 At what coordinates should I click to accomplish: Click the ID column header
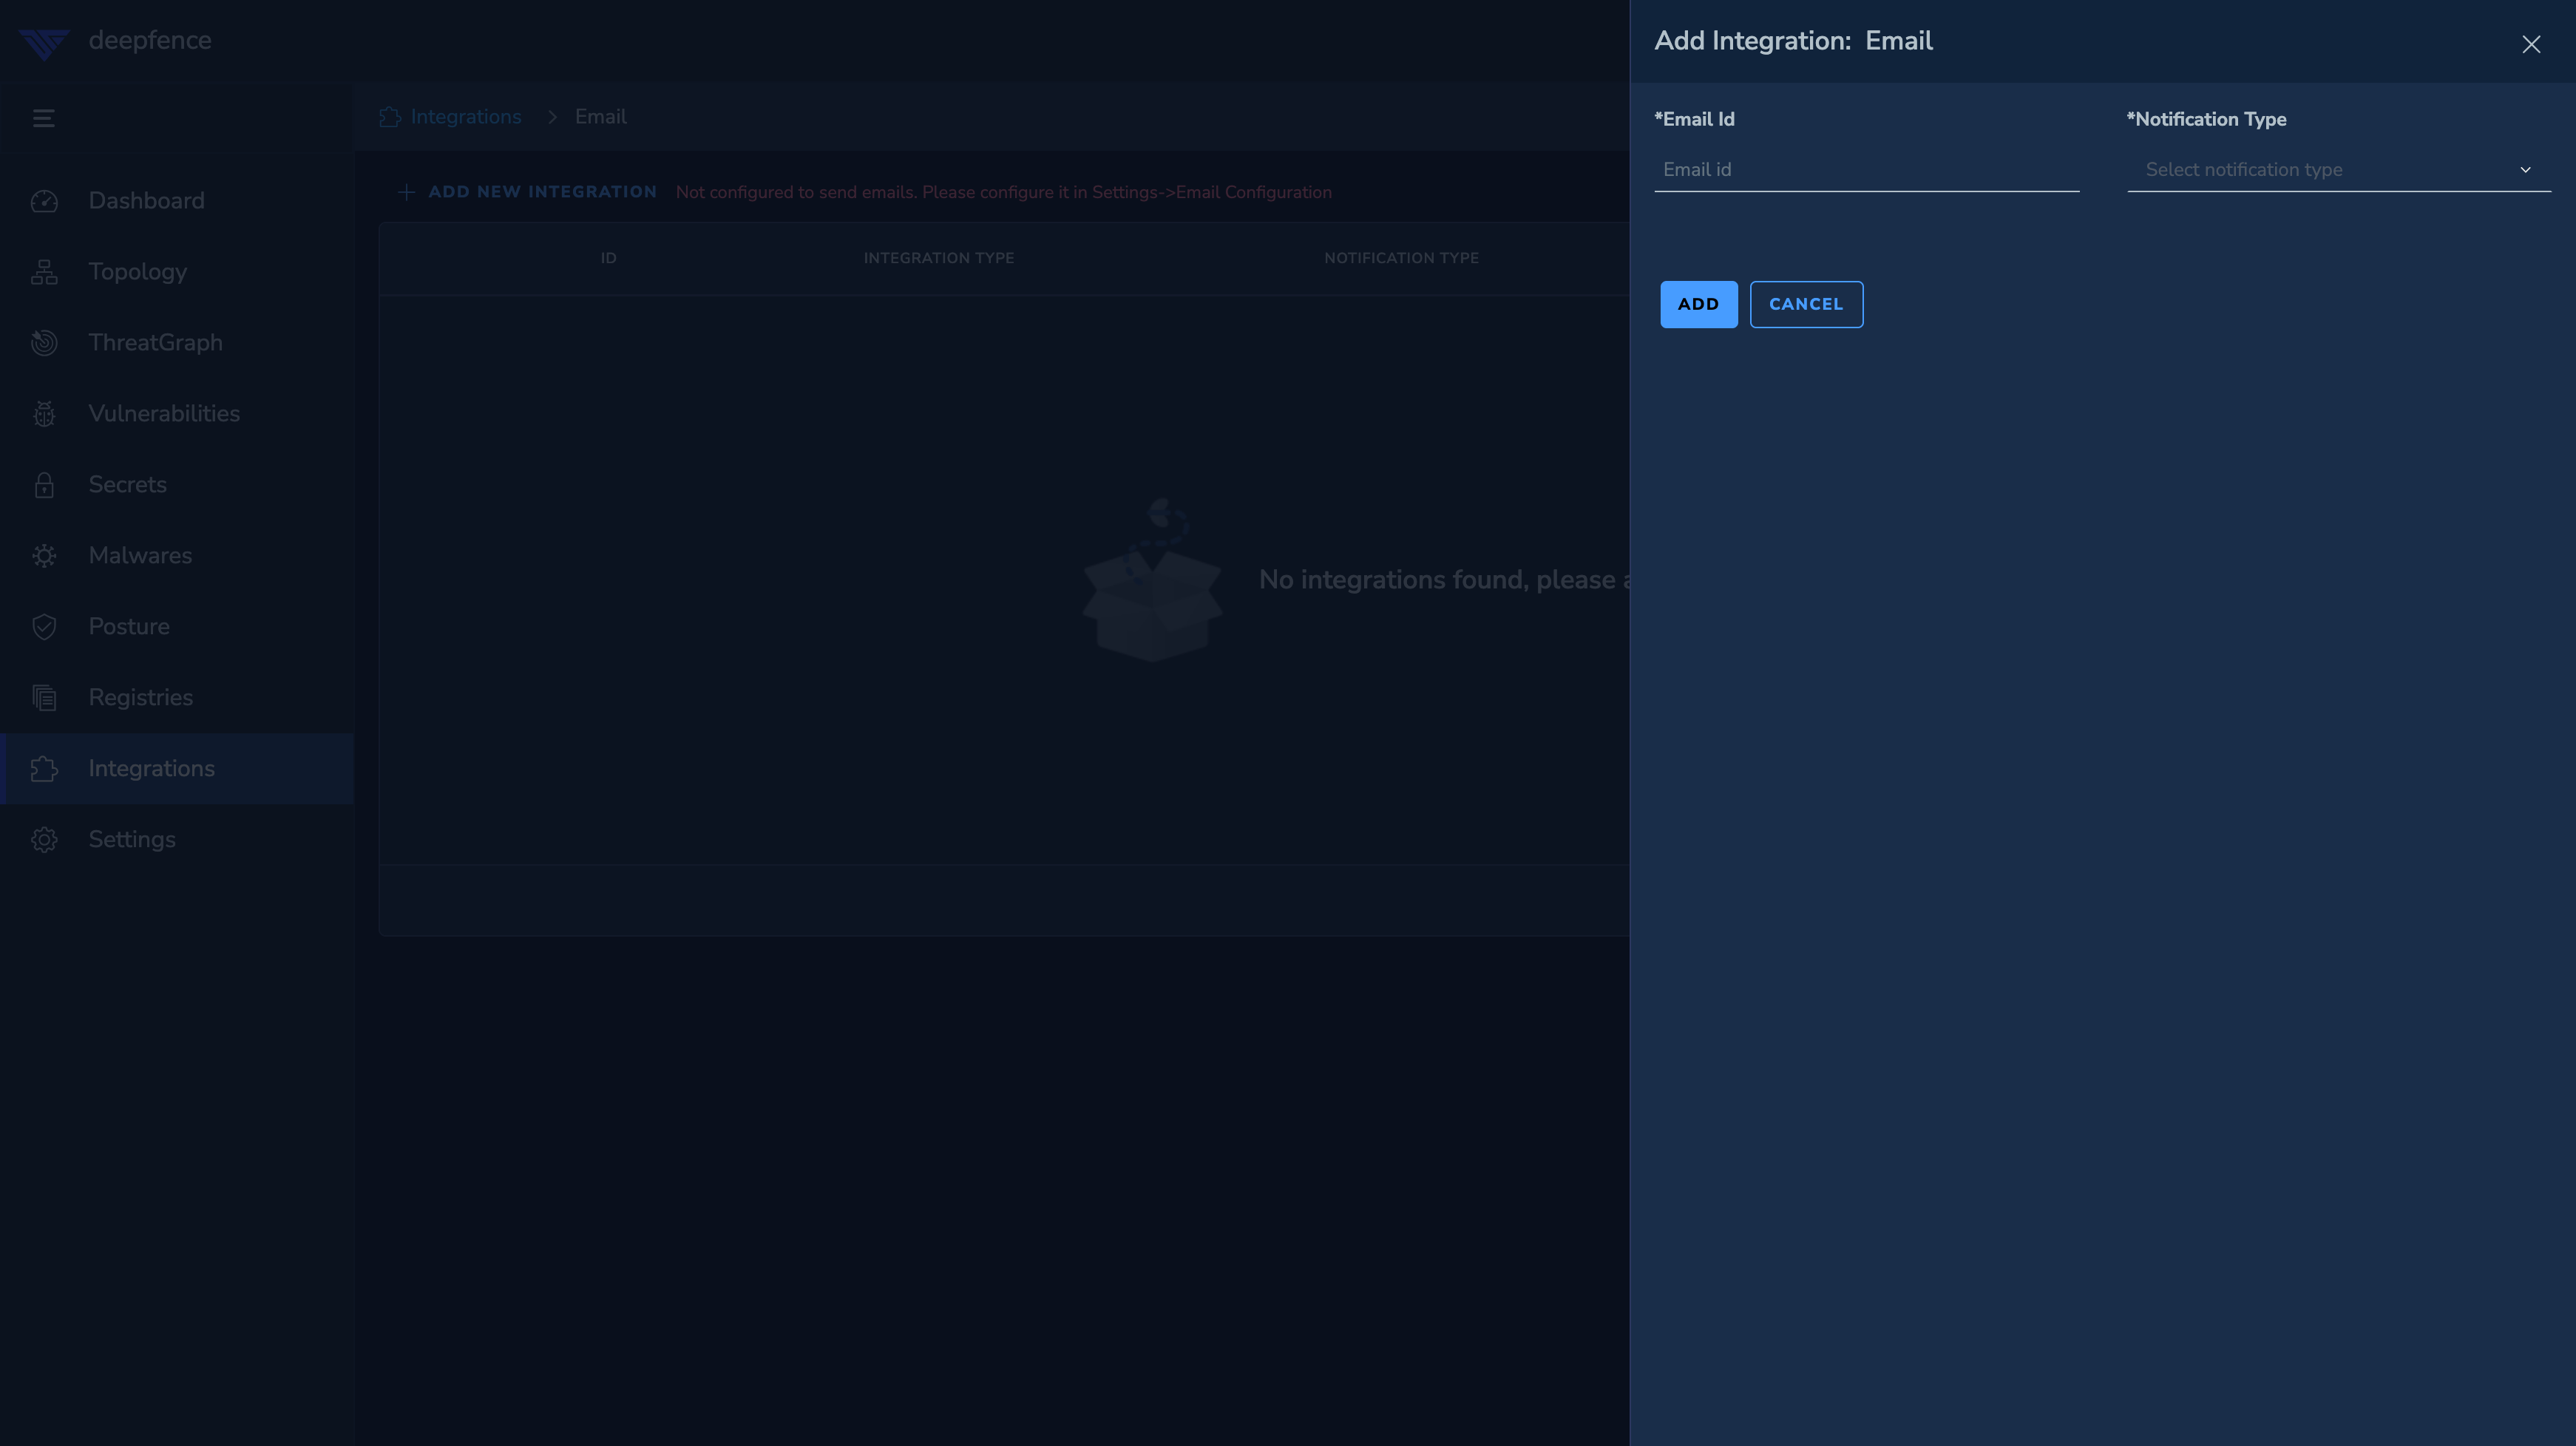[608, 258]
